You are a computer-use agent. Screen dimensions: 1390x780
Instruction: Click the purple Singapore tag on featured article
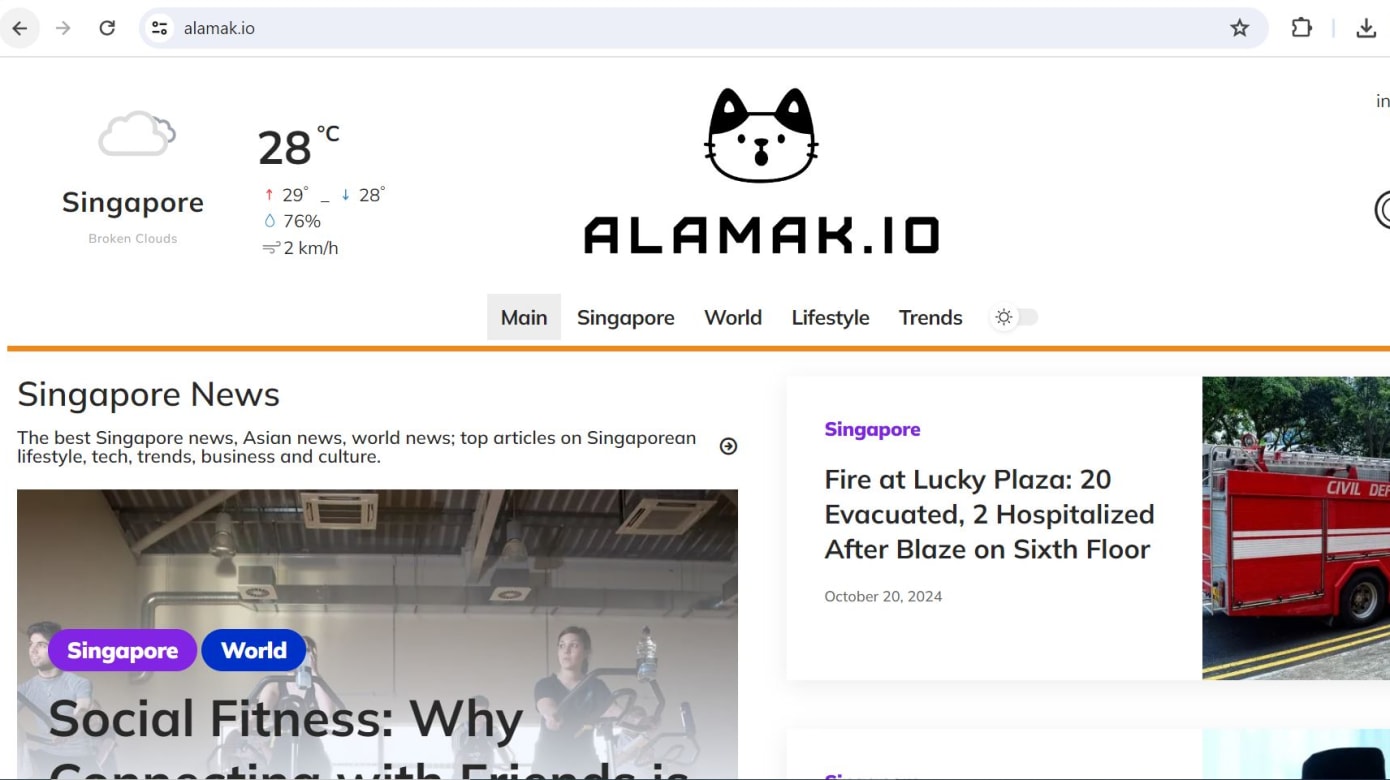click(122, 650)
